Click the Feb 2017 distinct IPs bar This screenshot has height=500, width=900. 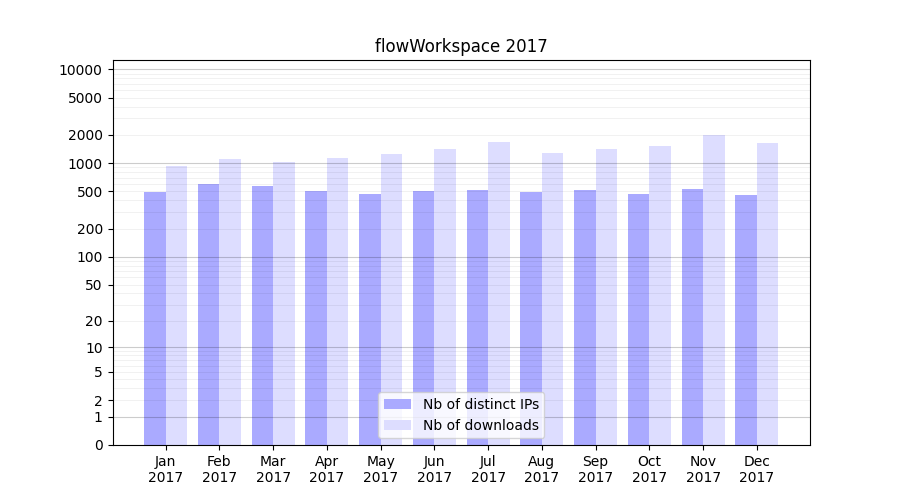coord(208,314)
